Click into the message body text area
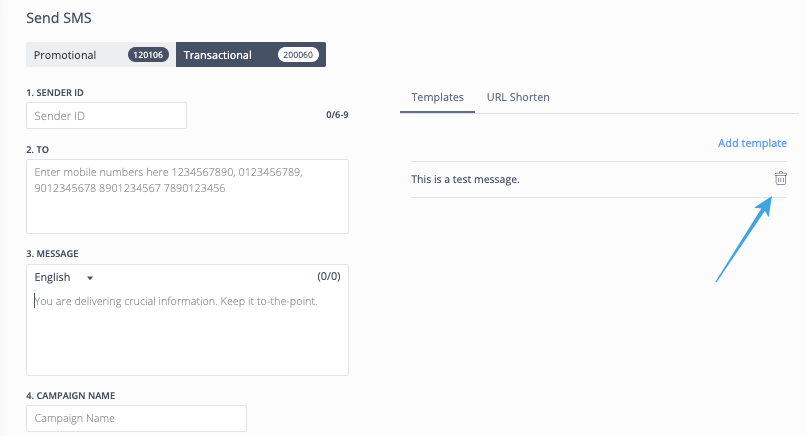The height and width of the screenshot is (436, 807). click(187, 329)
